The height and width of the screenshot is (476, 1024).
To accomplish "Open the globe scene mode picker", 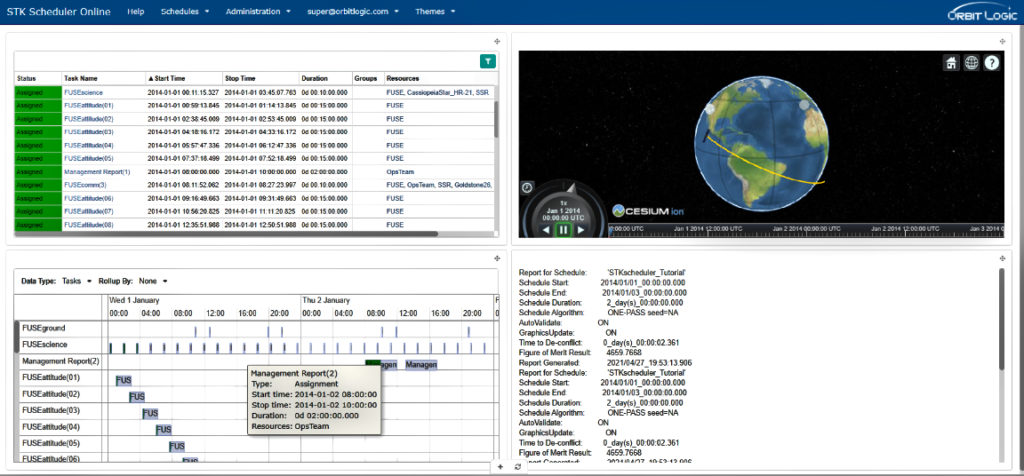I will click(971, 63).
